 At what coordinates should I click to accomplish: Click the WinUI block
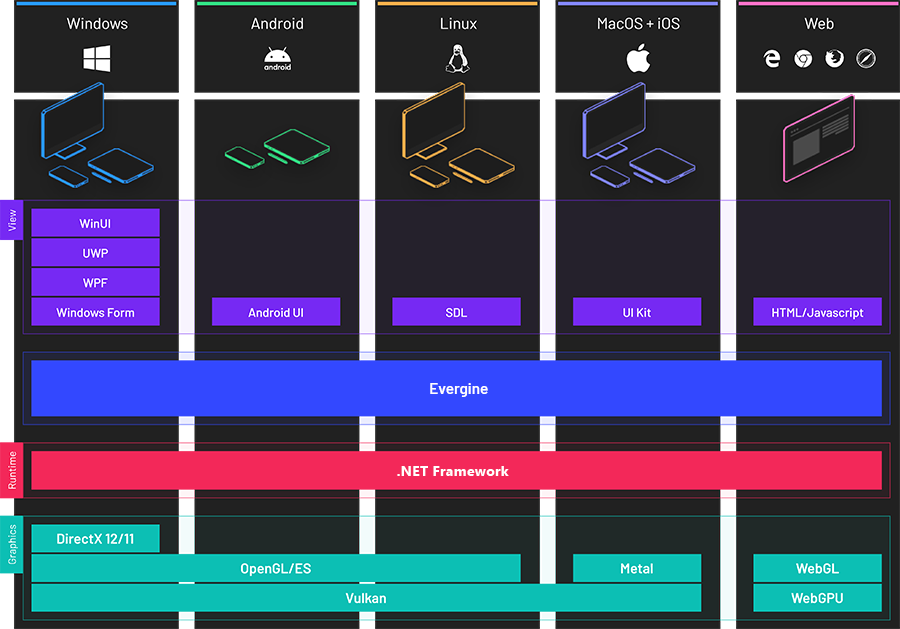[96, 223]
